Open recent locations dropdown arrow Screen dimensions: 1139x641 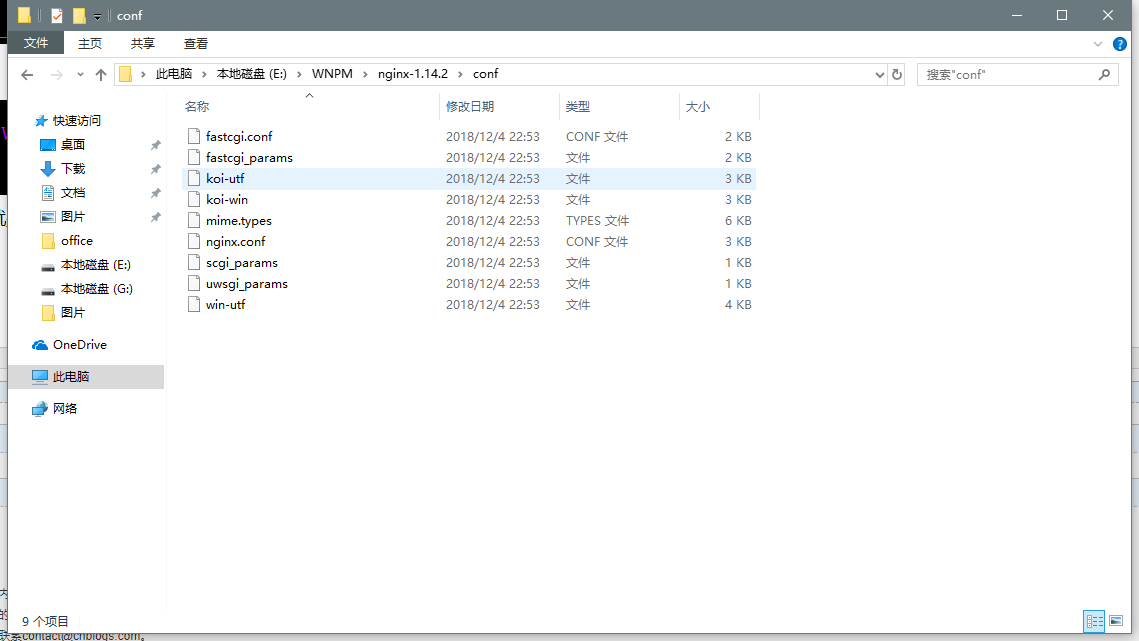tap(80, 74)
